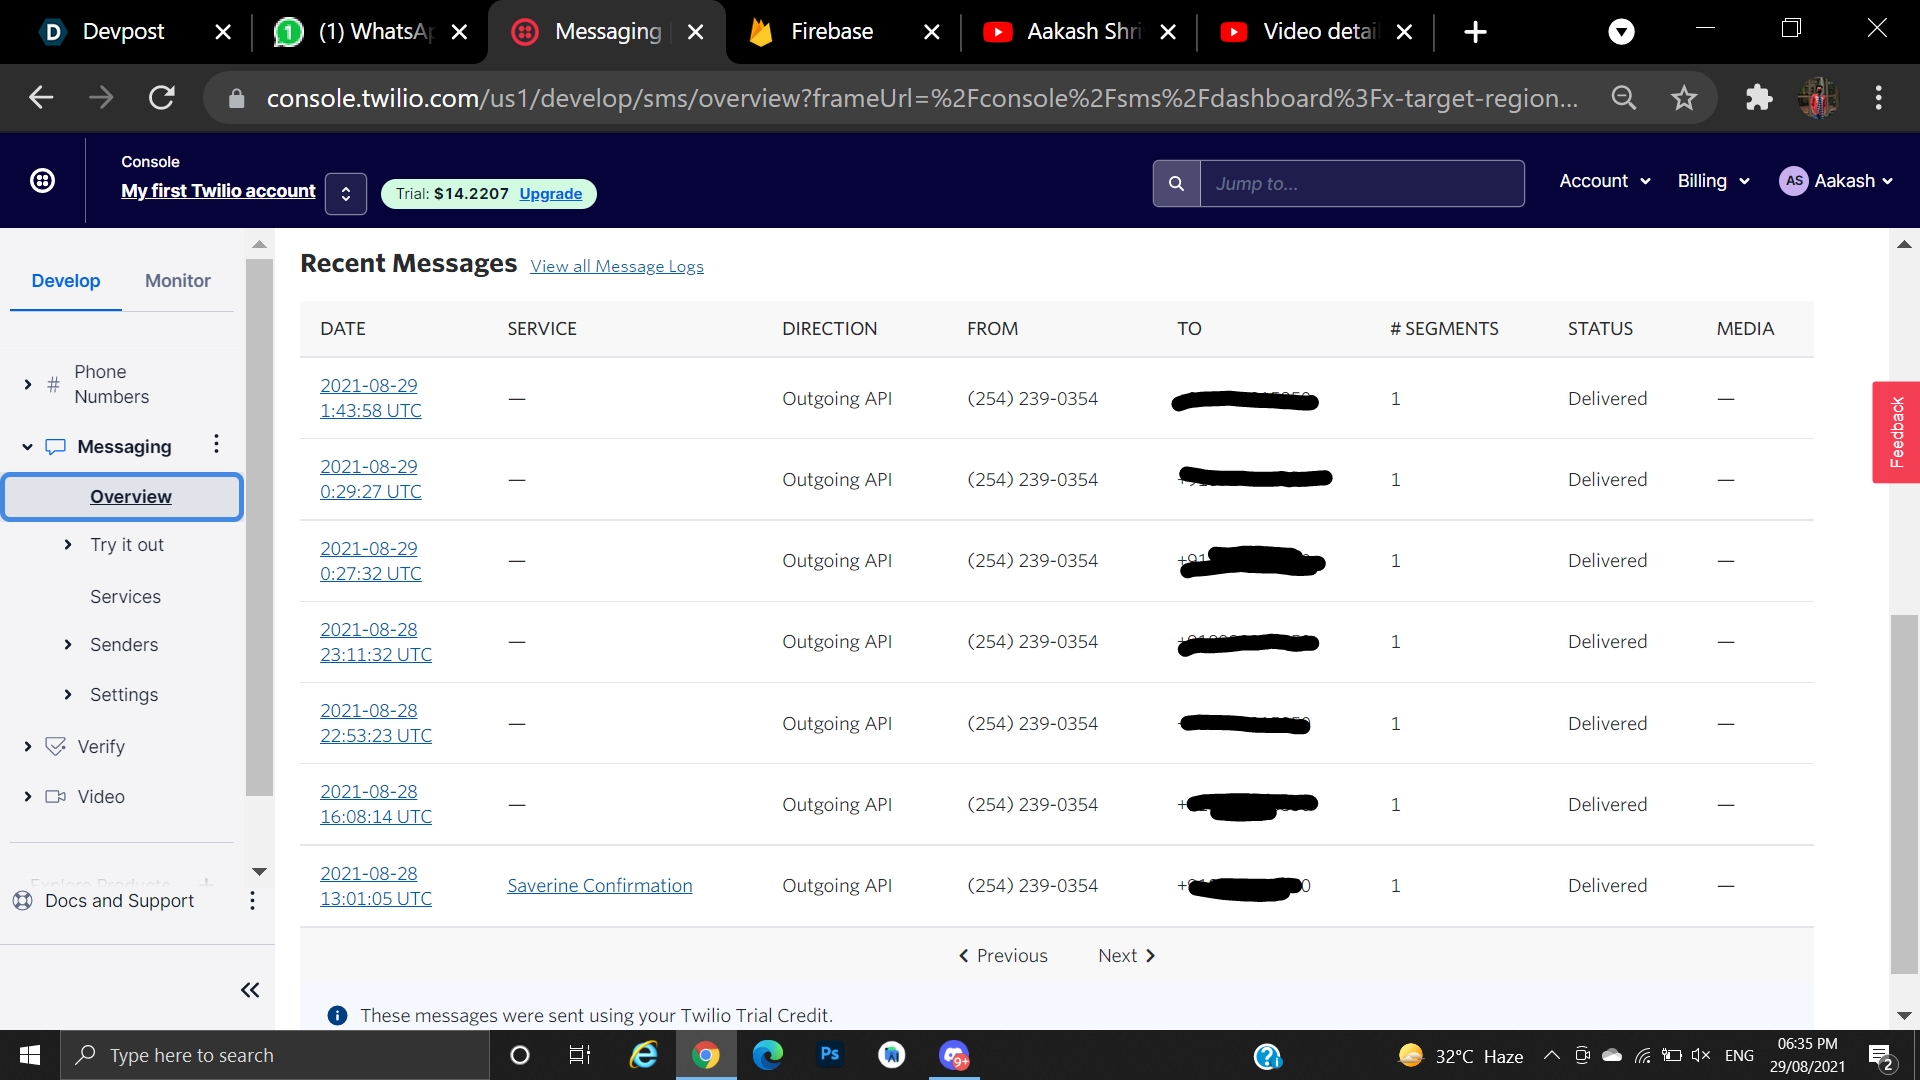
Task: Open View all Message Logs link
Action: (616, 266)
